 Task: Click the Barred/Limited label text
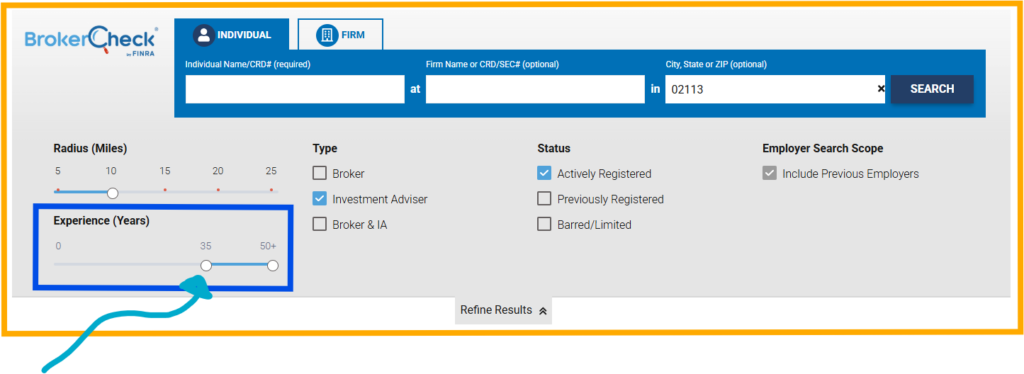click(x=594, y=225)
